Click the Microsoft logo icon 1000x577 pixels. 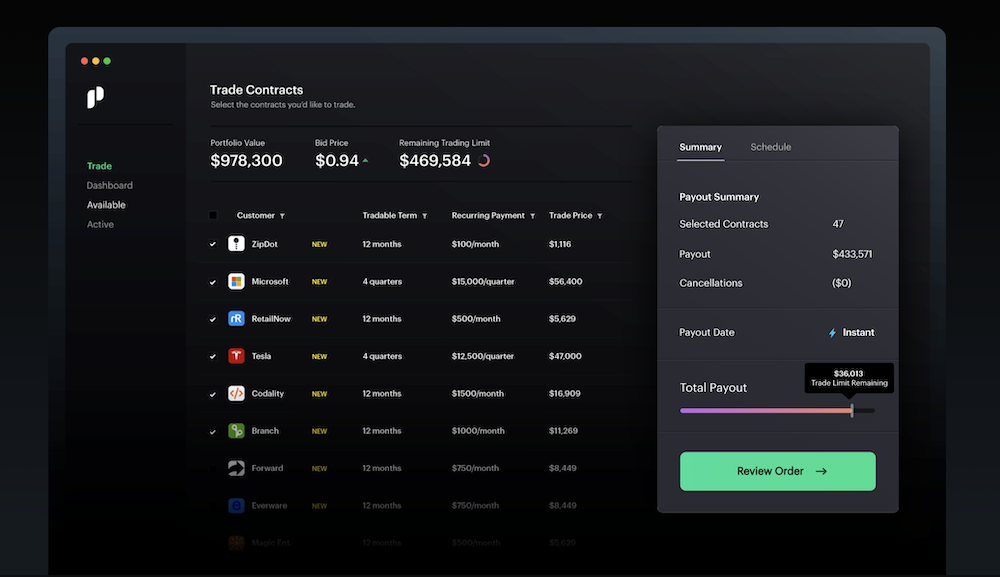[236, 282]
